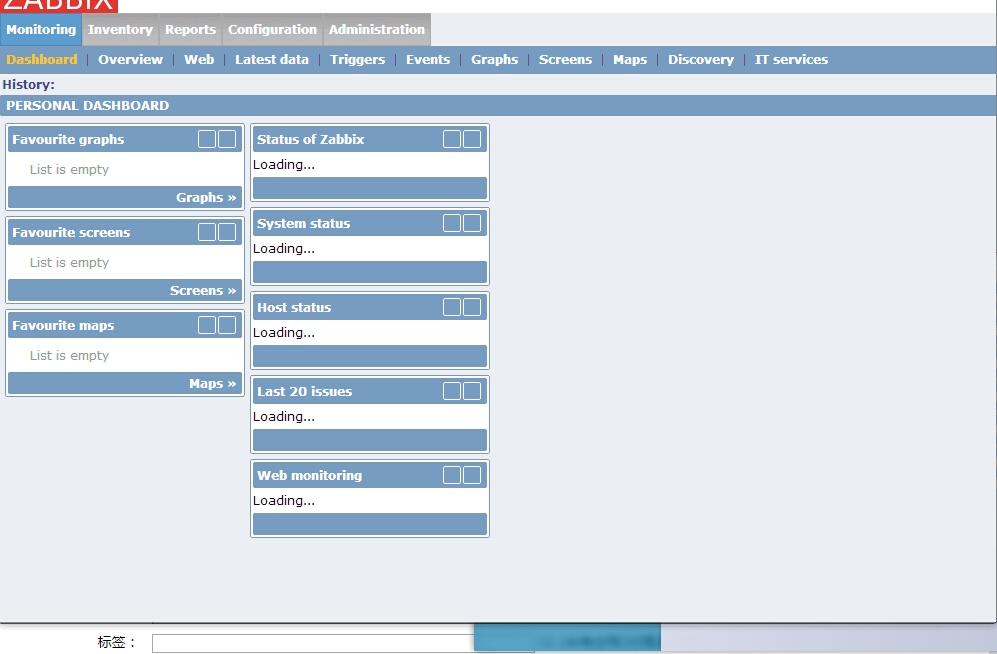The image size is (997, 654).
Task: Select Dashboard in the submenu
Action: pyautogui.click(x=41, y=60)
